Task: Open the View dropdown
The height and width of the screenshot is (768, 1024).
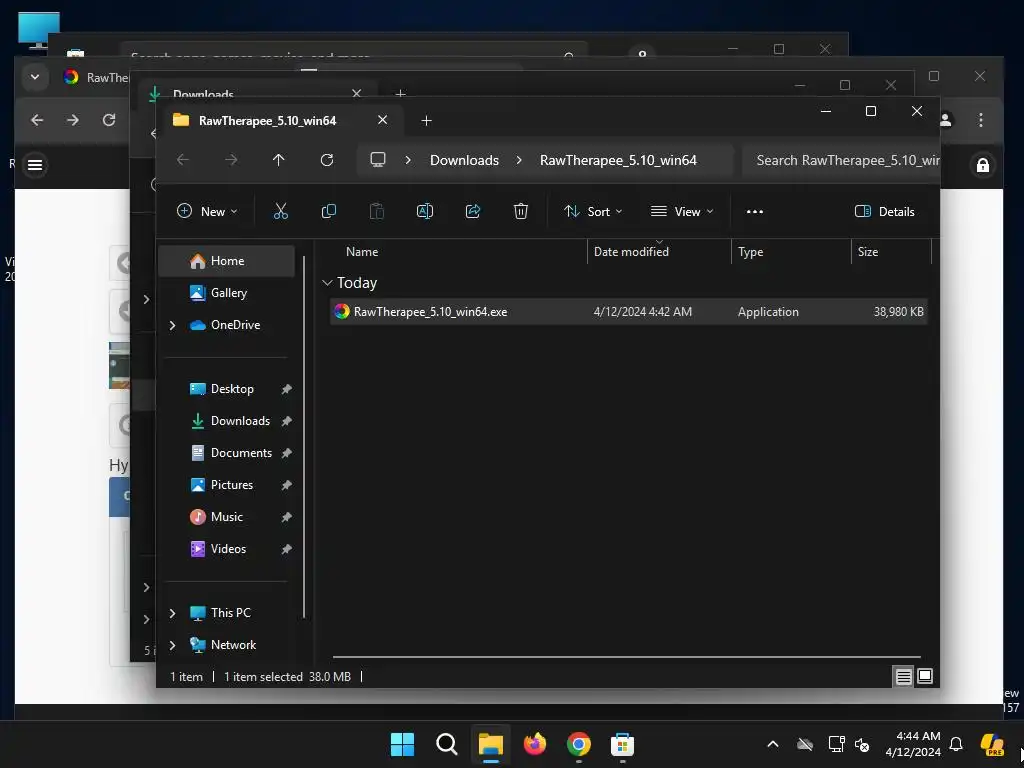Action: pos(682,212)
